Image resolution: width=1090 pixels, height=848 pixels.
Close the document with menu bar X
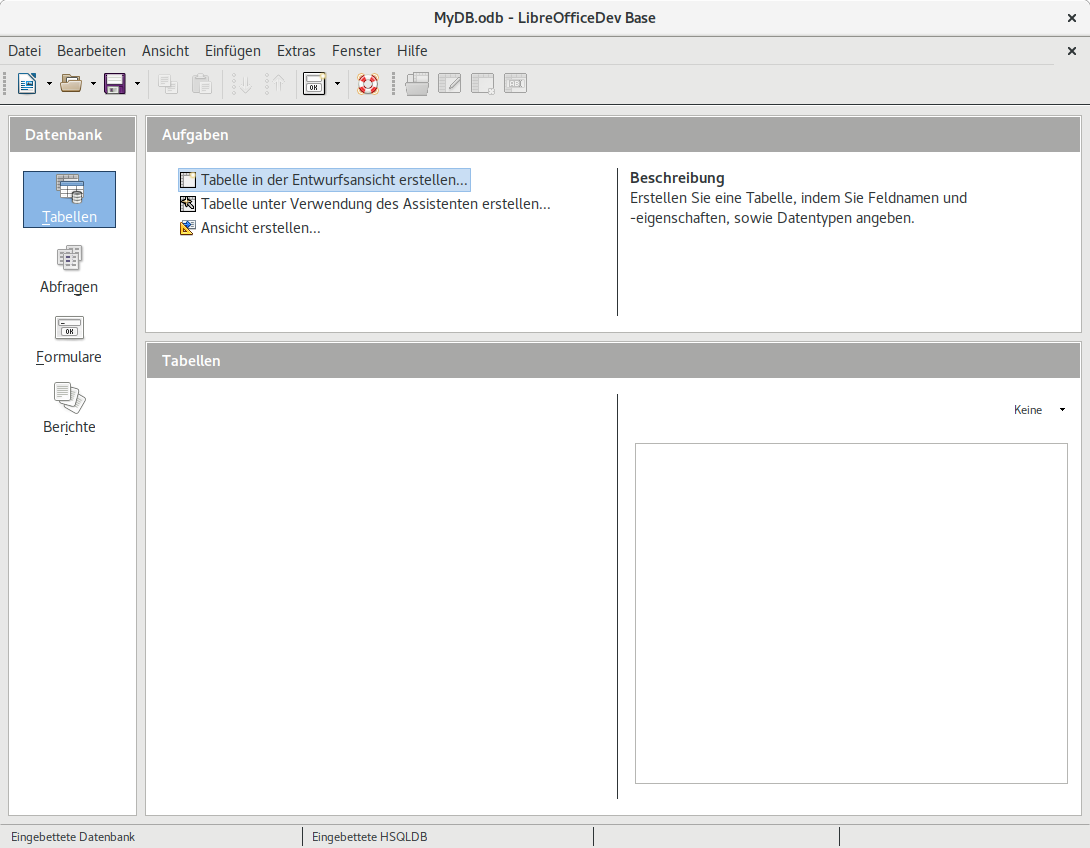point(1071,51)
